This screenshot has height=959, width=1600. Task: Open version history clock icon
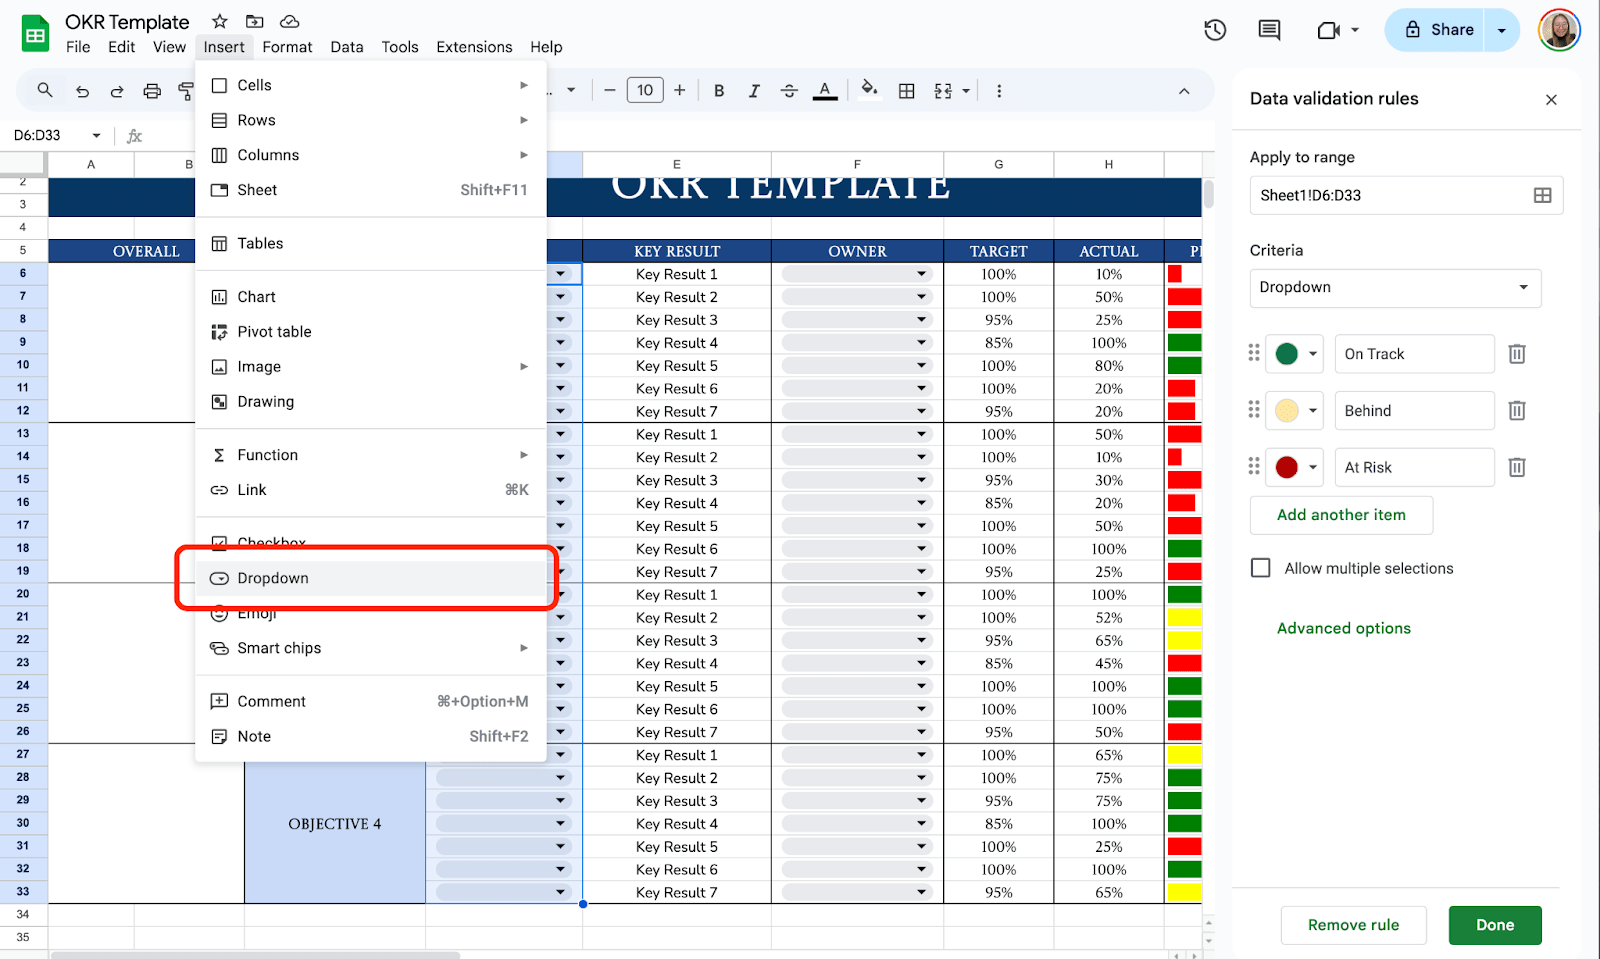(x=1215, y=30)
